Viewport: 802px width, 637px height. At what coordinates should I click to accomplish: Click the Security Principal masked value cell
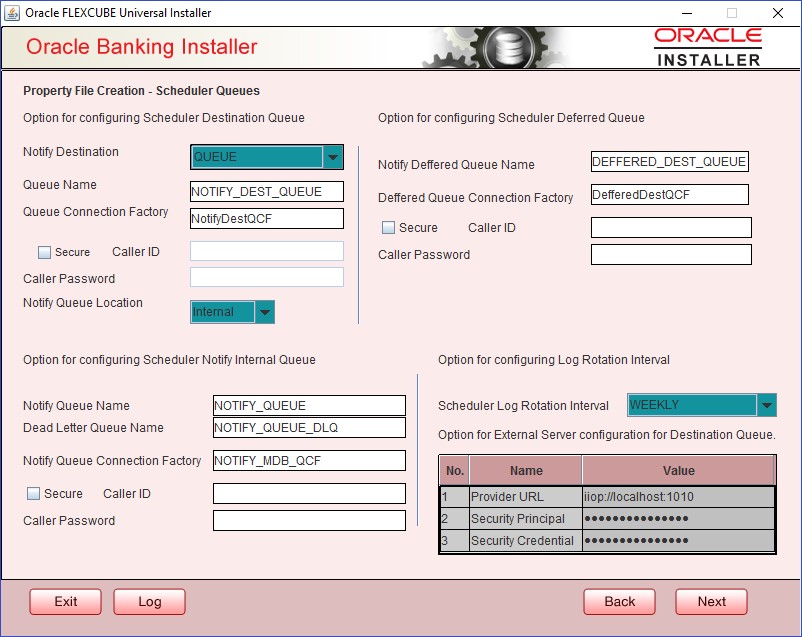click(678, 518)
